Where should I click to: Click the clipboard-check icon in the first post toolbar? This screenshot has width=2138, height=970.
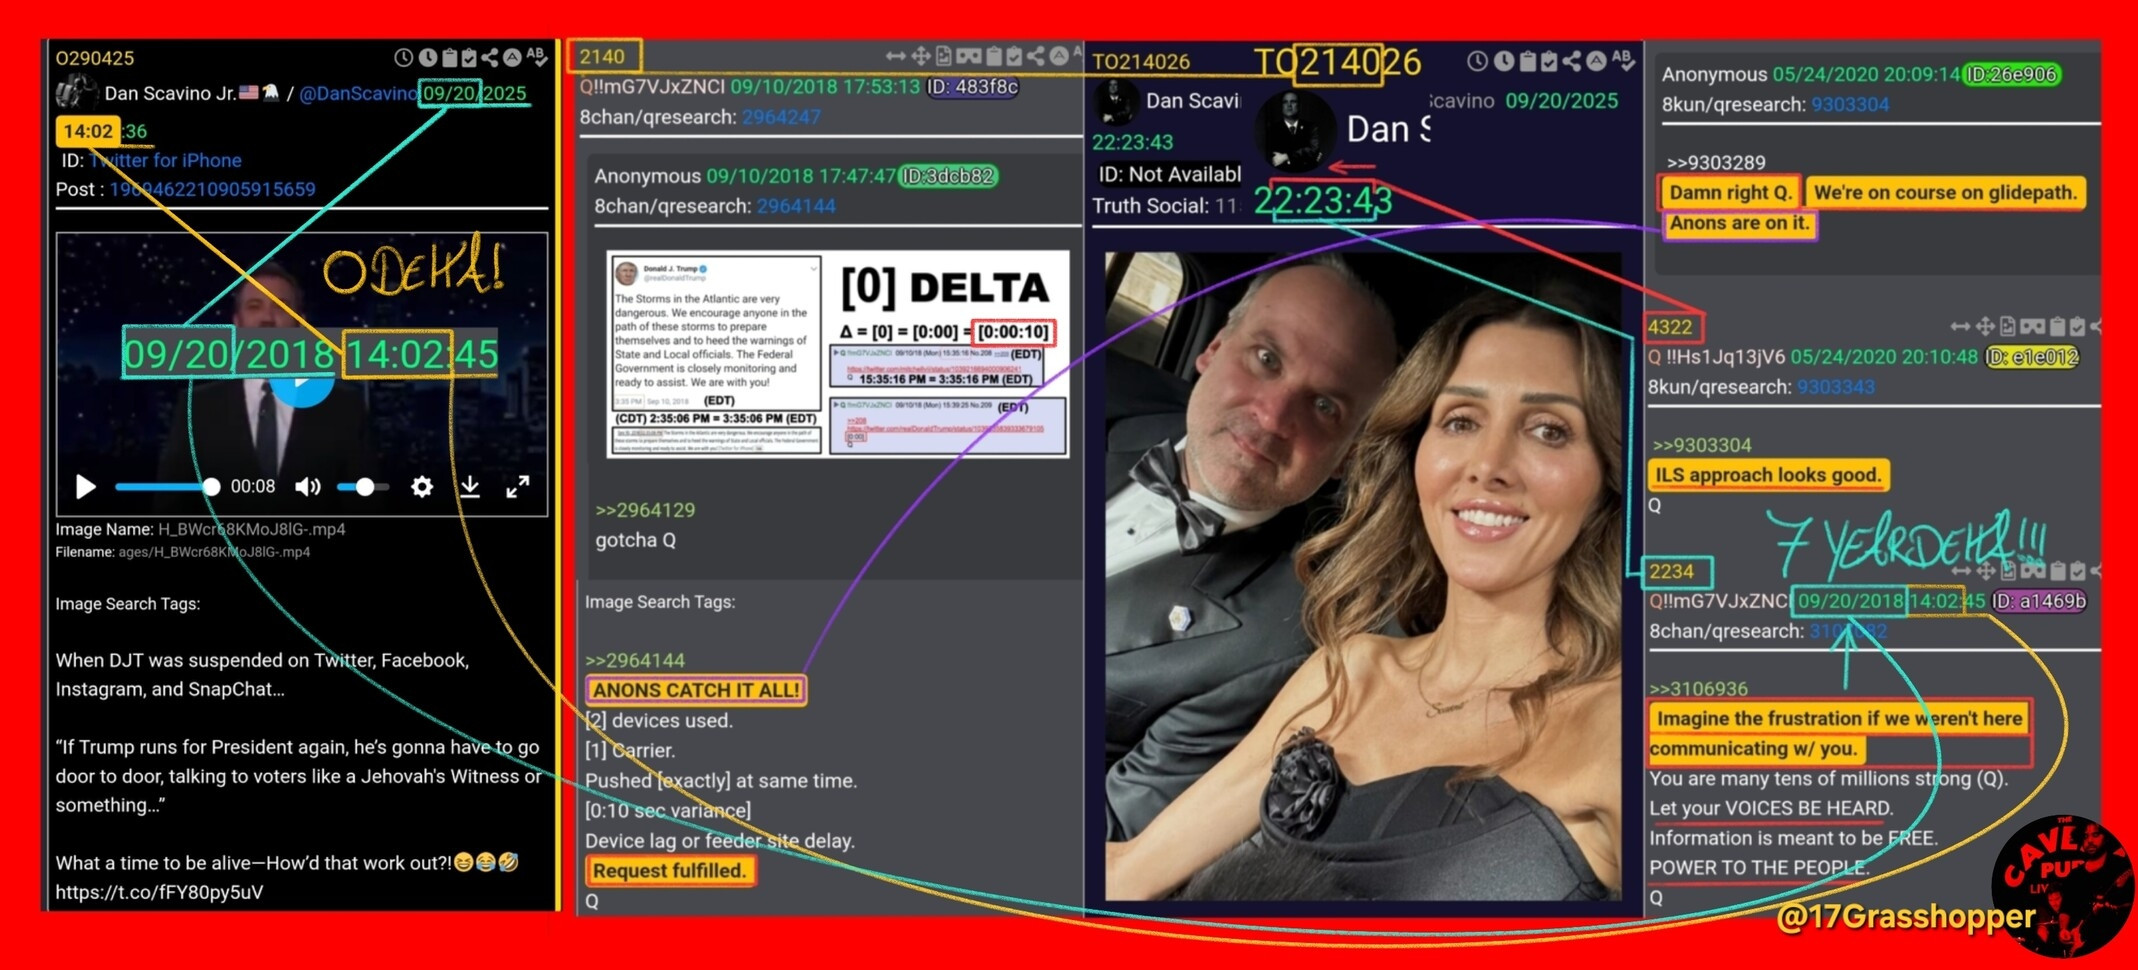(x=469, y=58)
